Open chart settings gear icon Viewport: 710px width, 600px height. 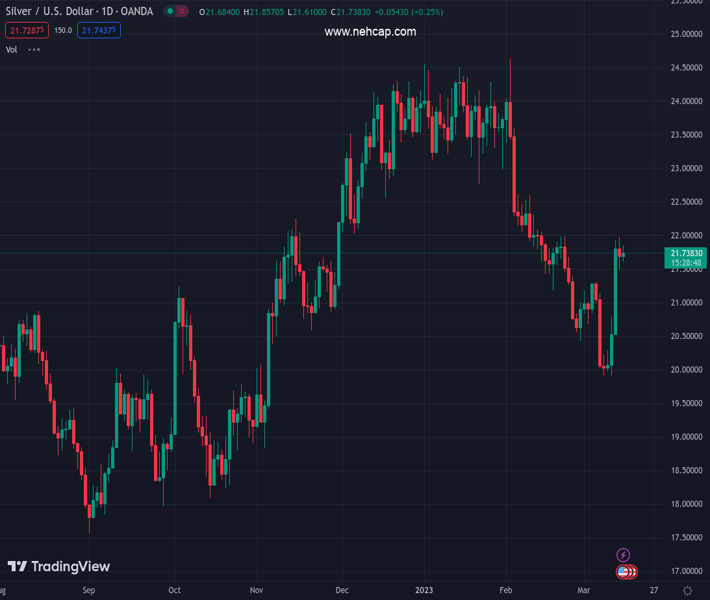[688, 592]
